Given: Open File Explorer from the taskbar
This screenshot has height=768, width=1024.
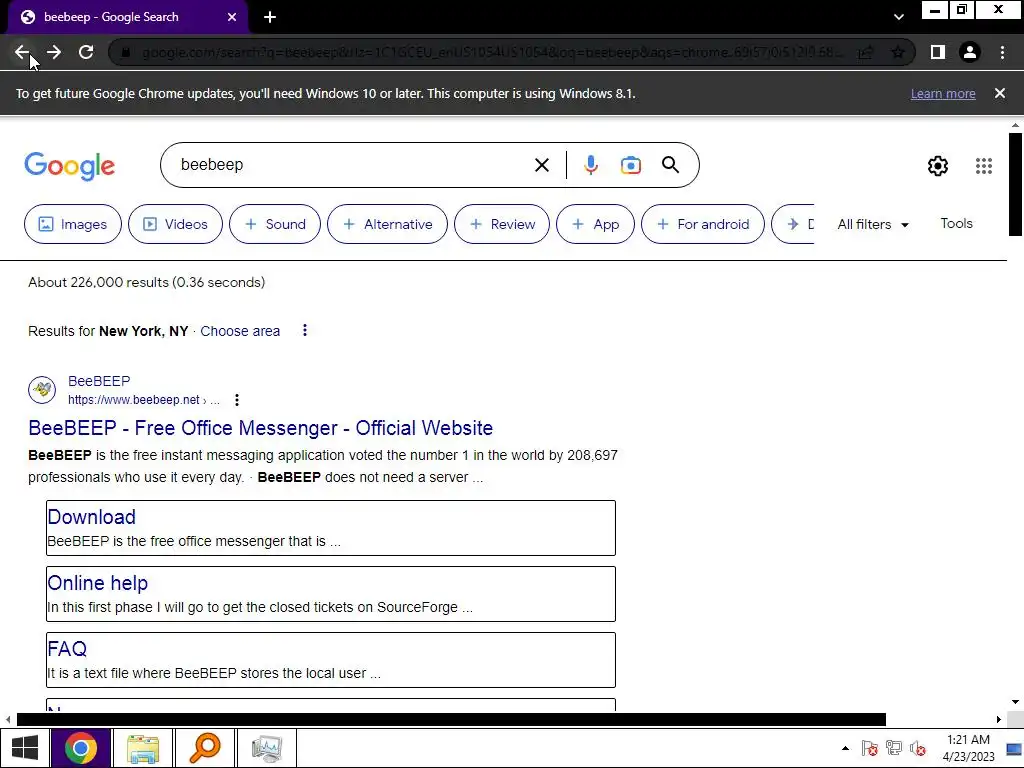Looking at the screenshot, I should coord(143,748).
